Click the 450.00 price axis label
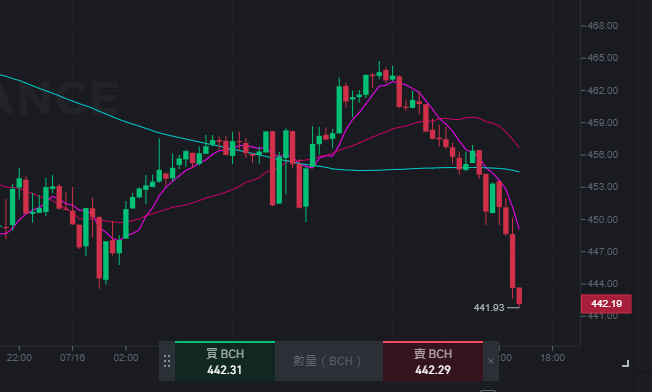Viewport: 652px width, 392px height. click(603, 219)
